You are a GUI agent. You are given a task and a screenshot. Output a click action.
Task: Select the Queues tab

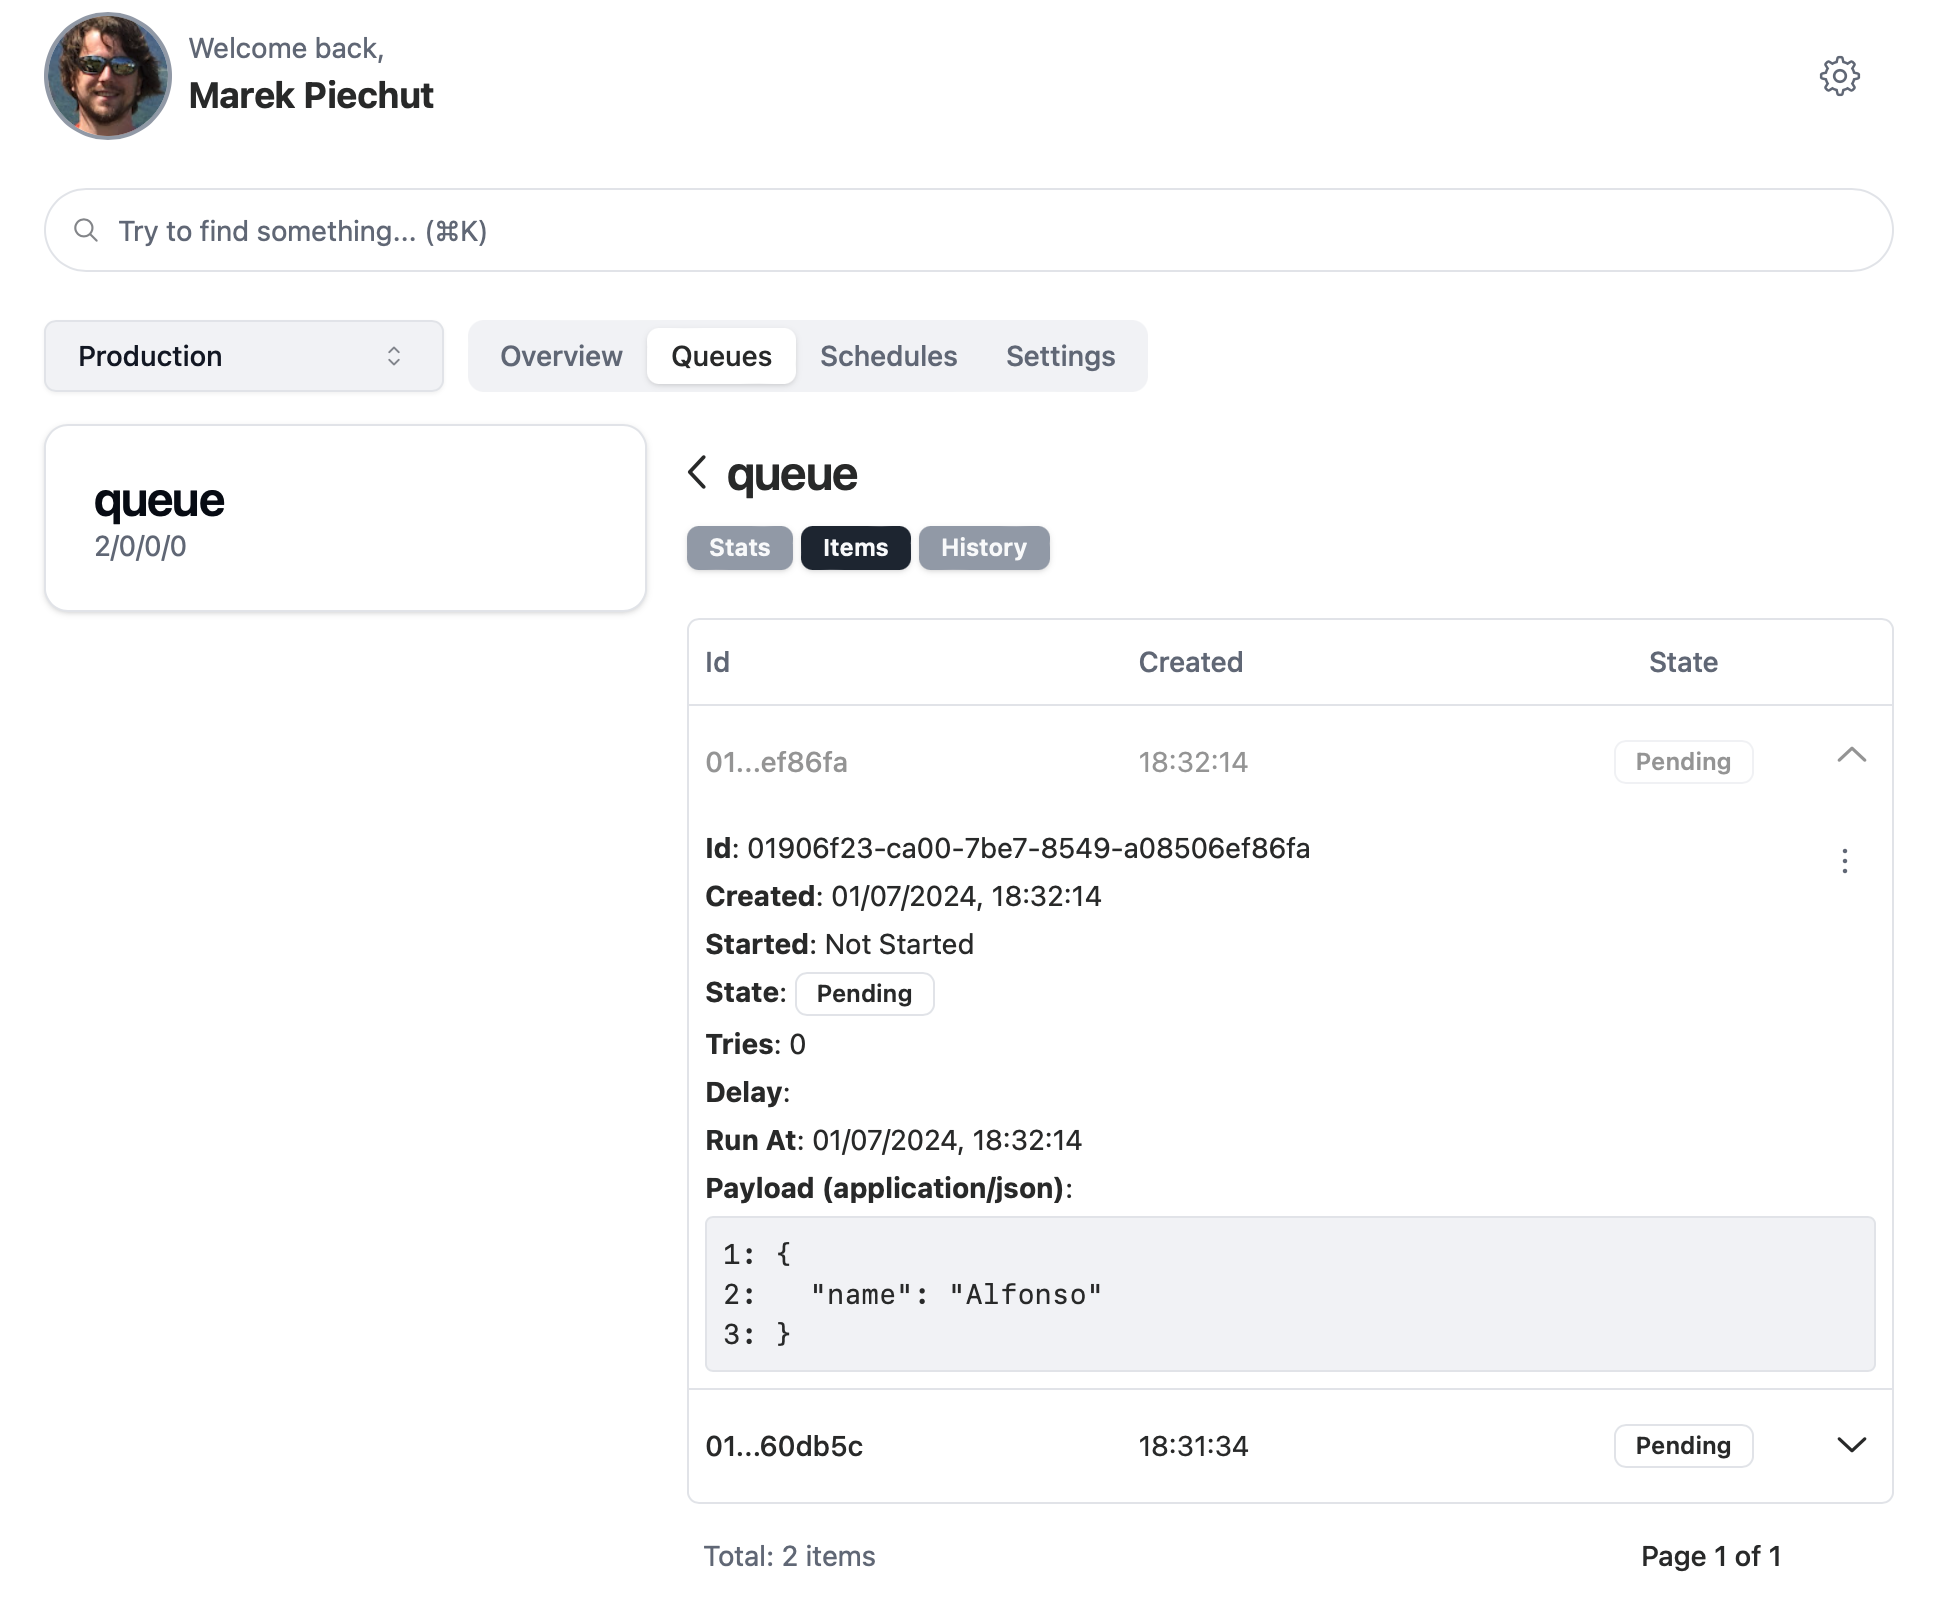point(721,356)
